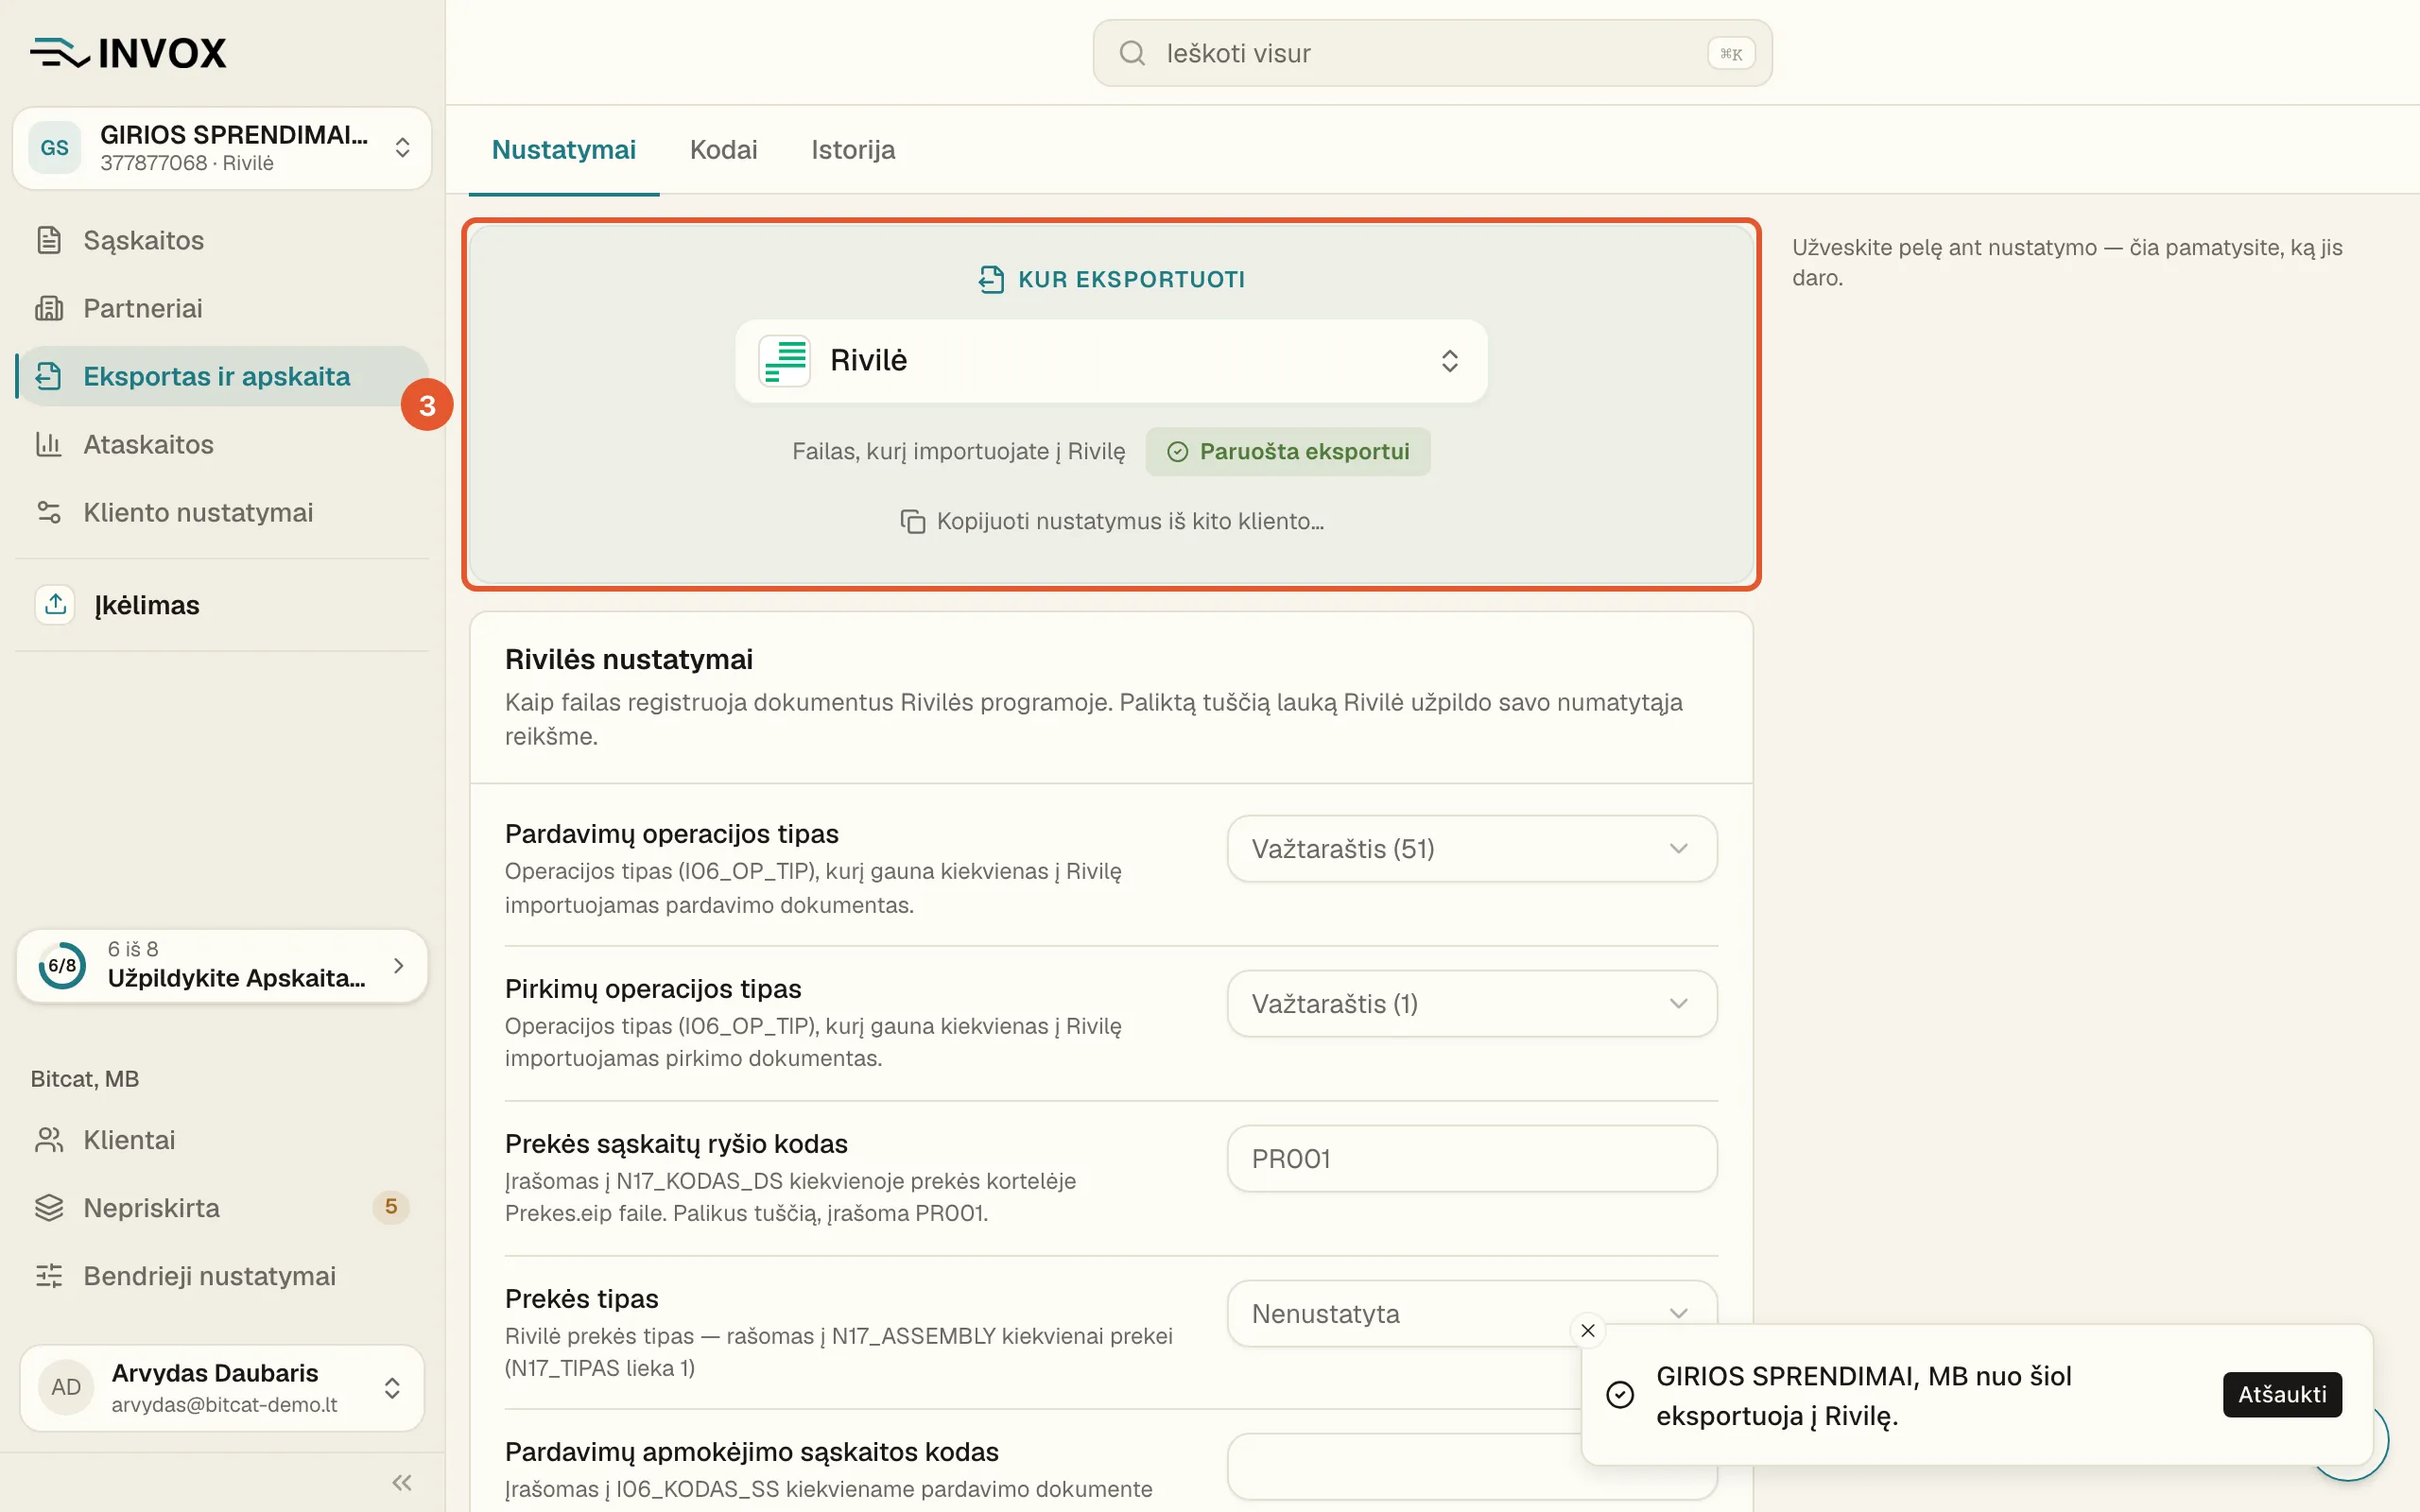
Task: Go to Partneriai section
Action: [222, 308]
